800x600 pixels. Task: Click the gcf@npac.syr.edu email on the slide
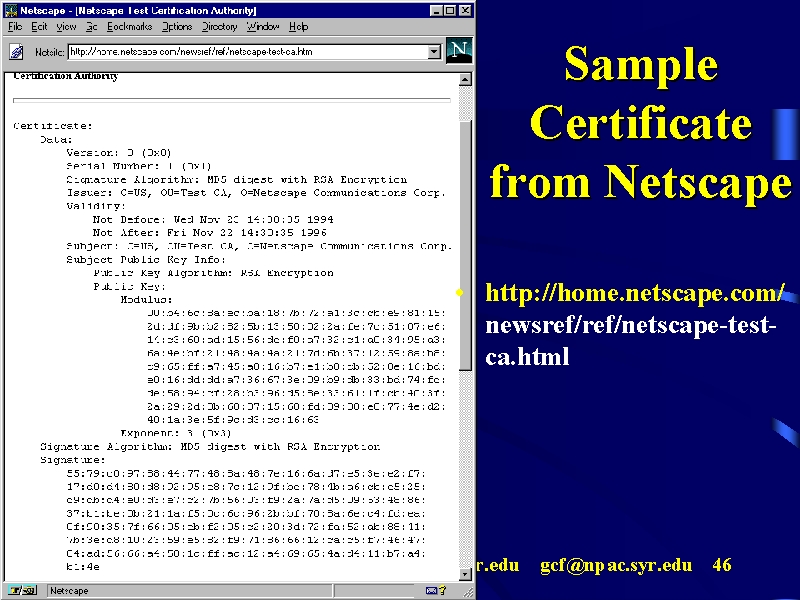coord(616,565)
